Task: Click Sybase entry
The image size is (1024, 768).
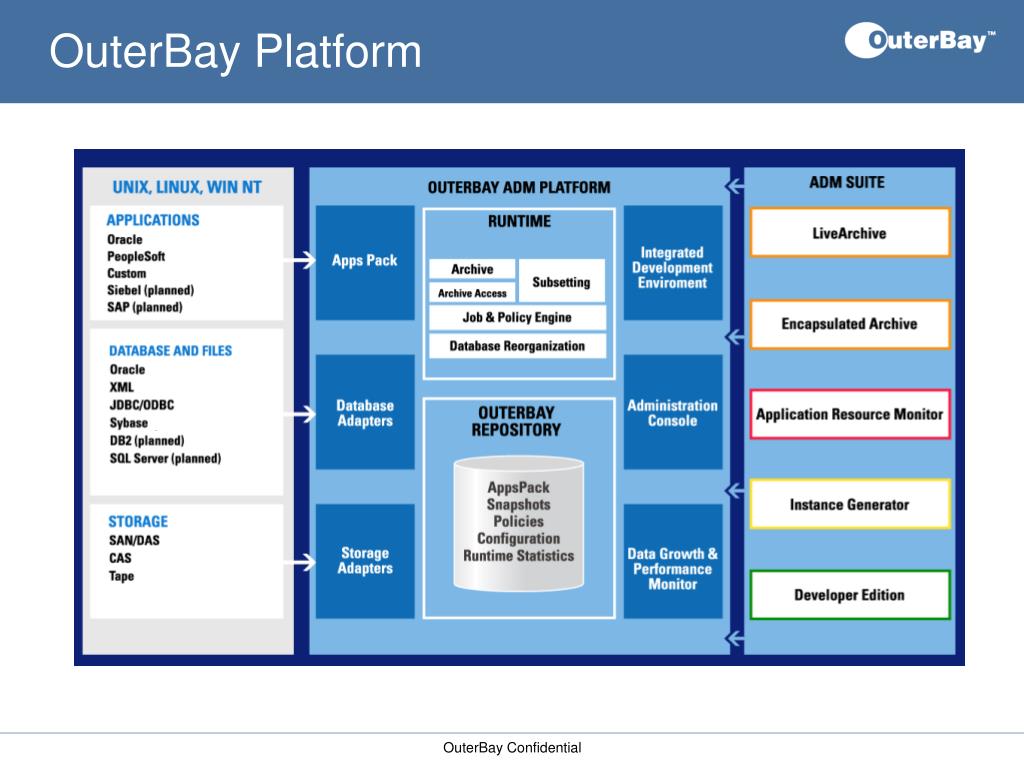Action: pos(129,423)
